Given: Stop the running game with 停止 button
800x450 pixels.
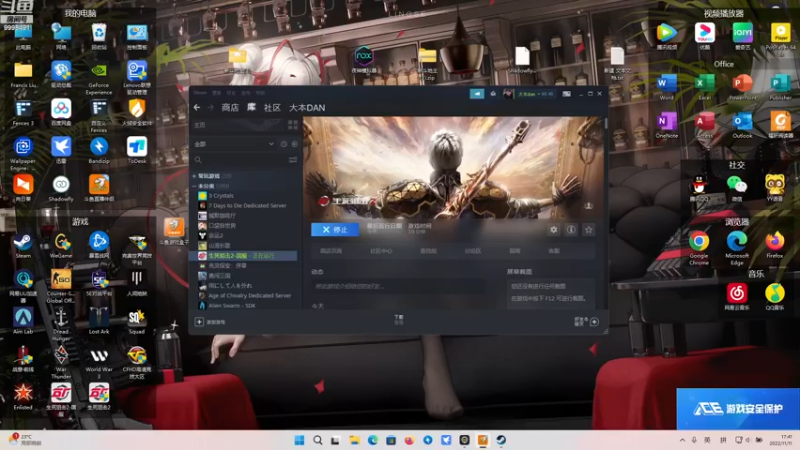Looking at the screenshot, I should pyautogui.click(x=335, y=230).
